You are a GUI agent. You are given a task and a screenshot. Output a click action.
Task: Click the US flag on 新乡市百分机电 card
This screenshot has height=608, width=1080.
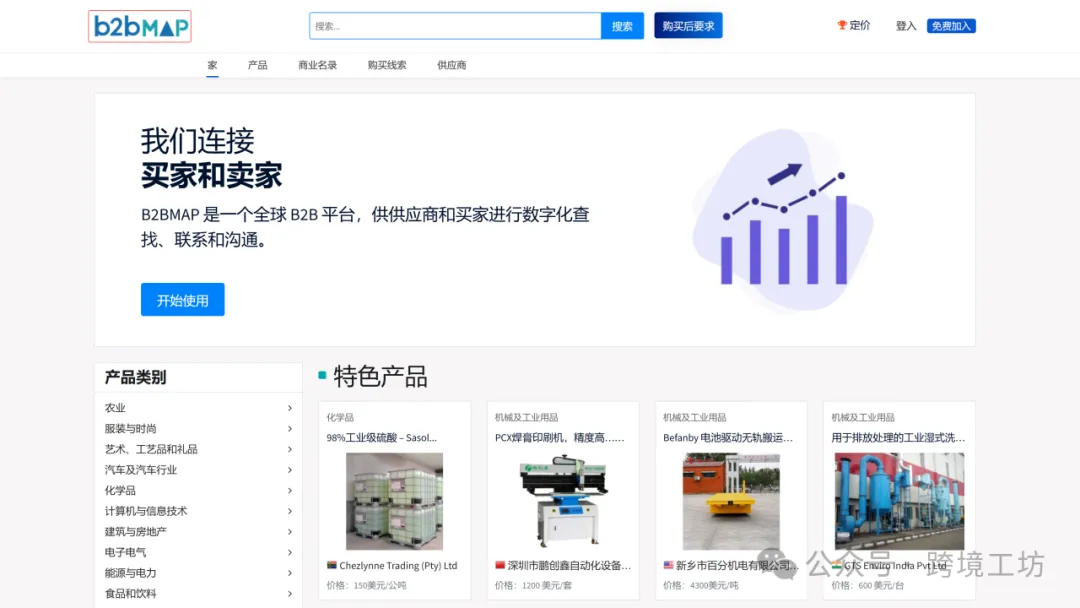point(667,564)
